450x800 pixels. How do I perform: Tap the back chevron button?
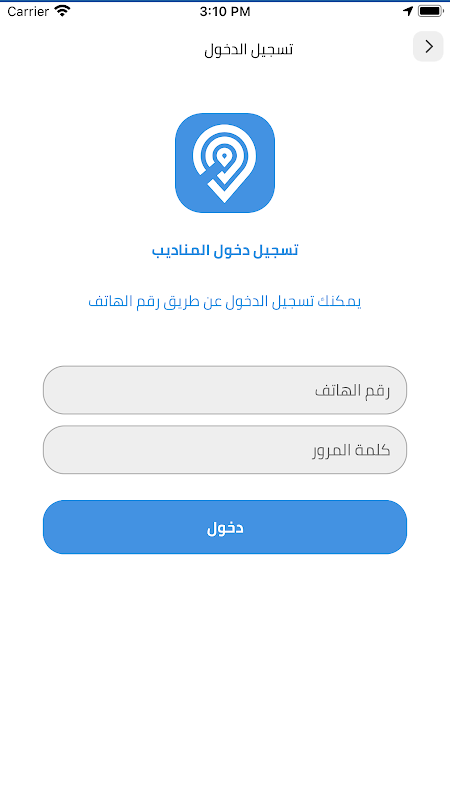[x=429, y=47]
